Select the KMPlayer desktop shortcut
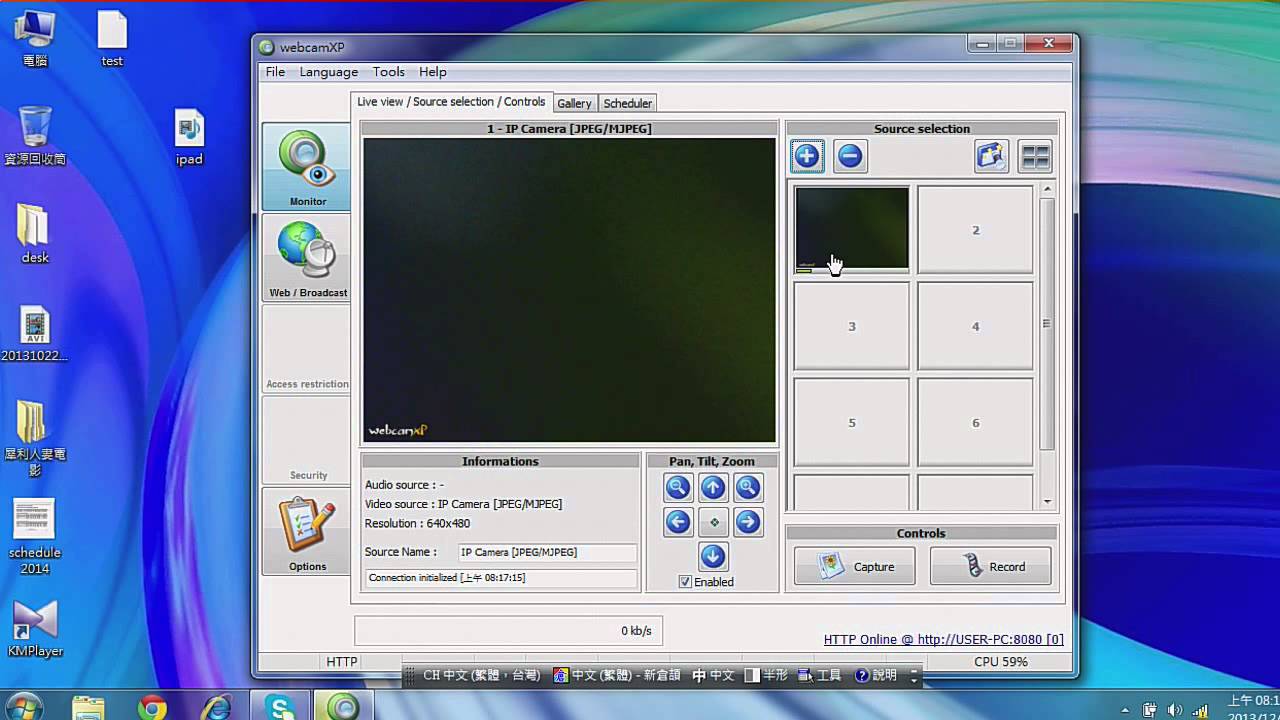Viewport: 1280px width, 720px height. 35,629
